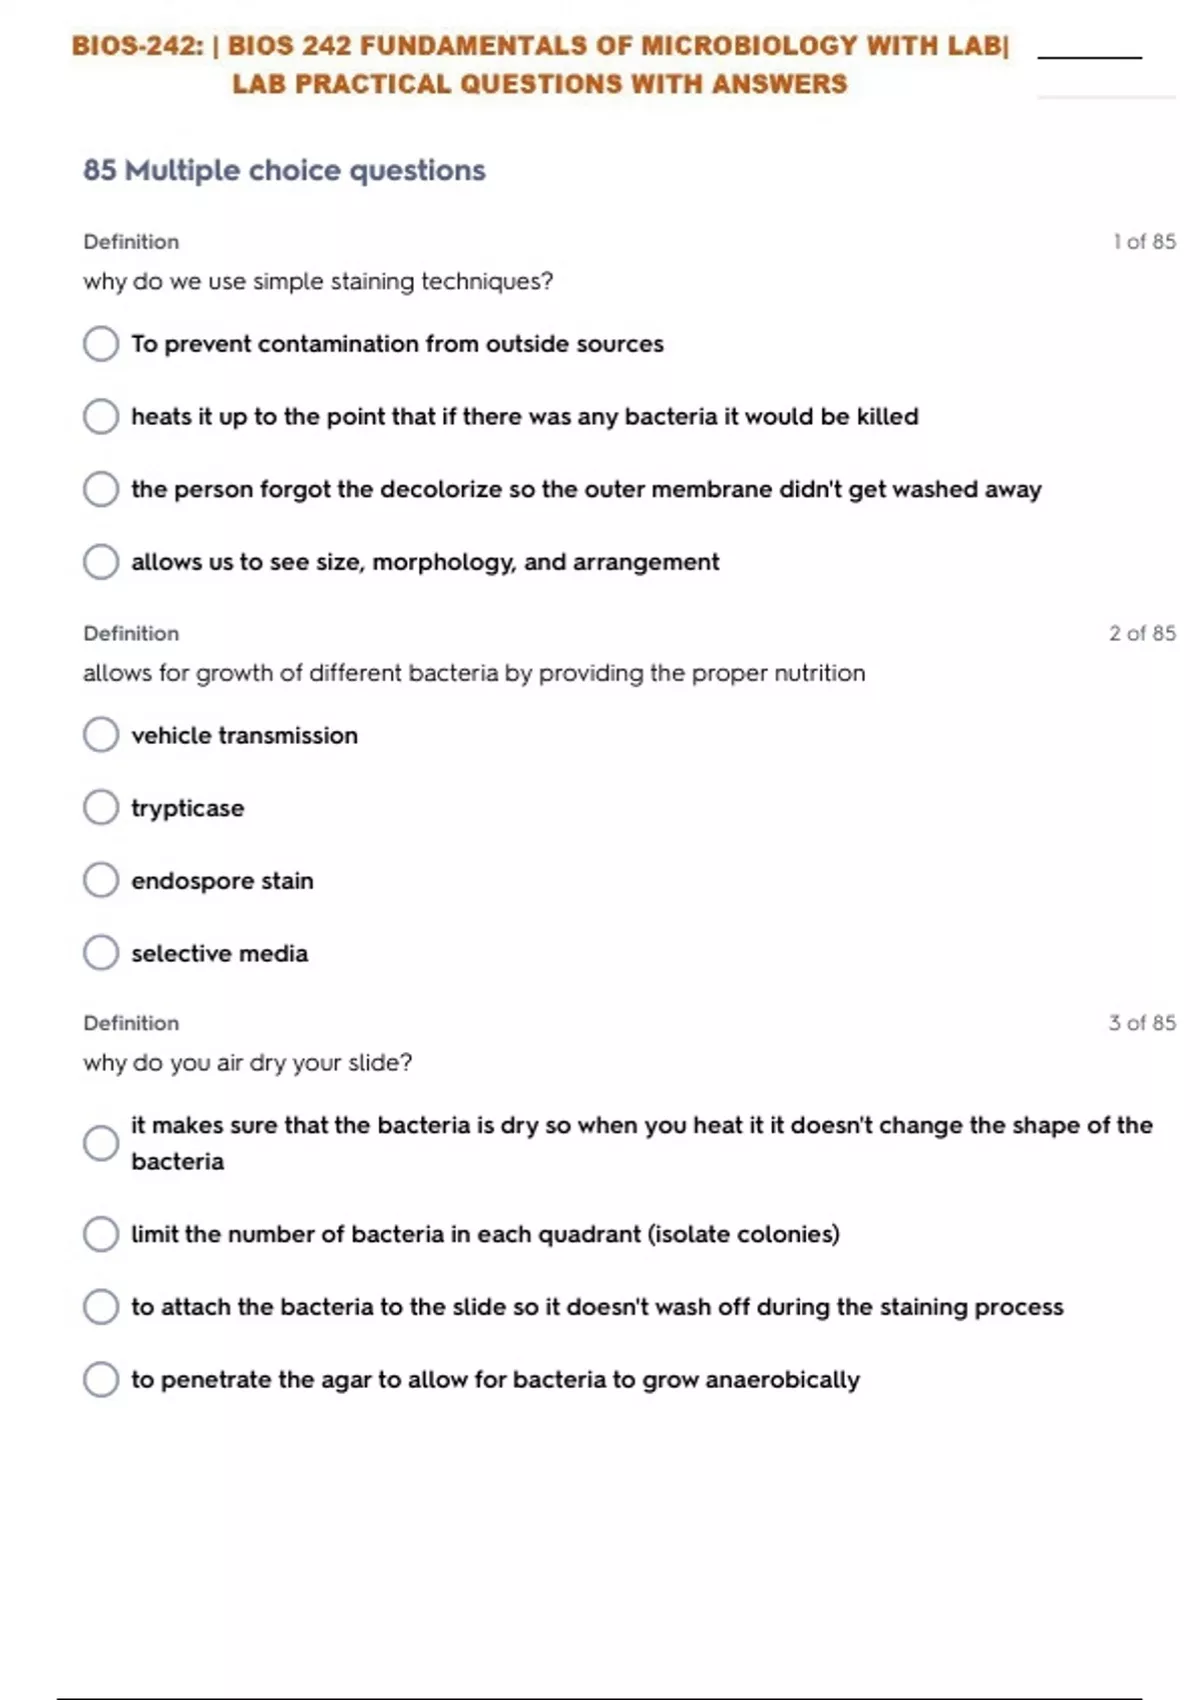Select 'the person forgot the decolorize' radio button
This screenshot has height=1700, width=1200.
pos(101,489)
